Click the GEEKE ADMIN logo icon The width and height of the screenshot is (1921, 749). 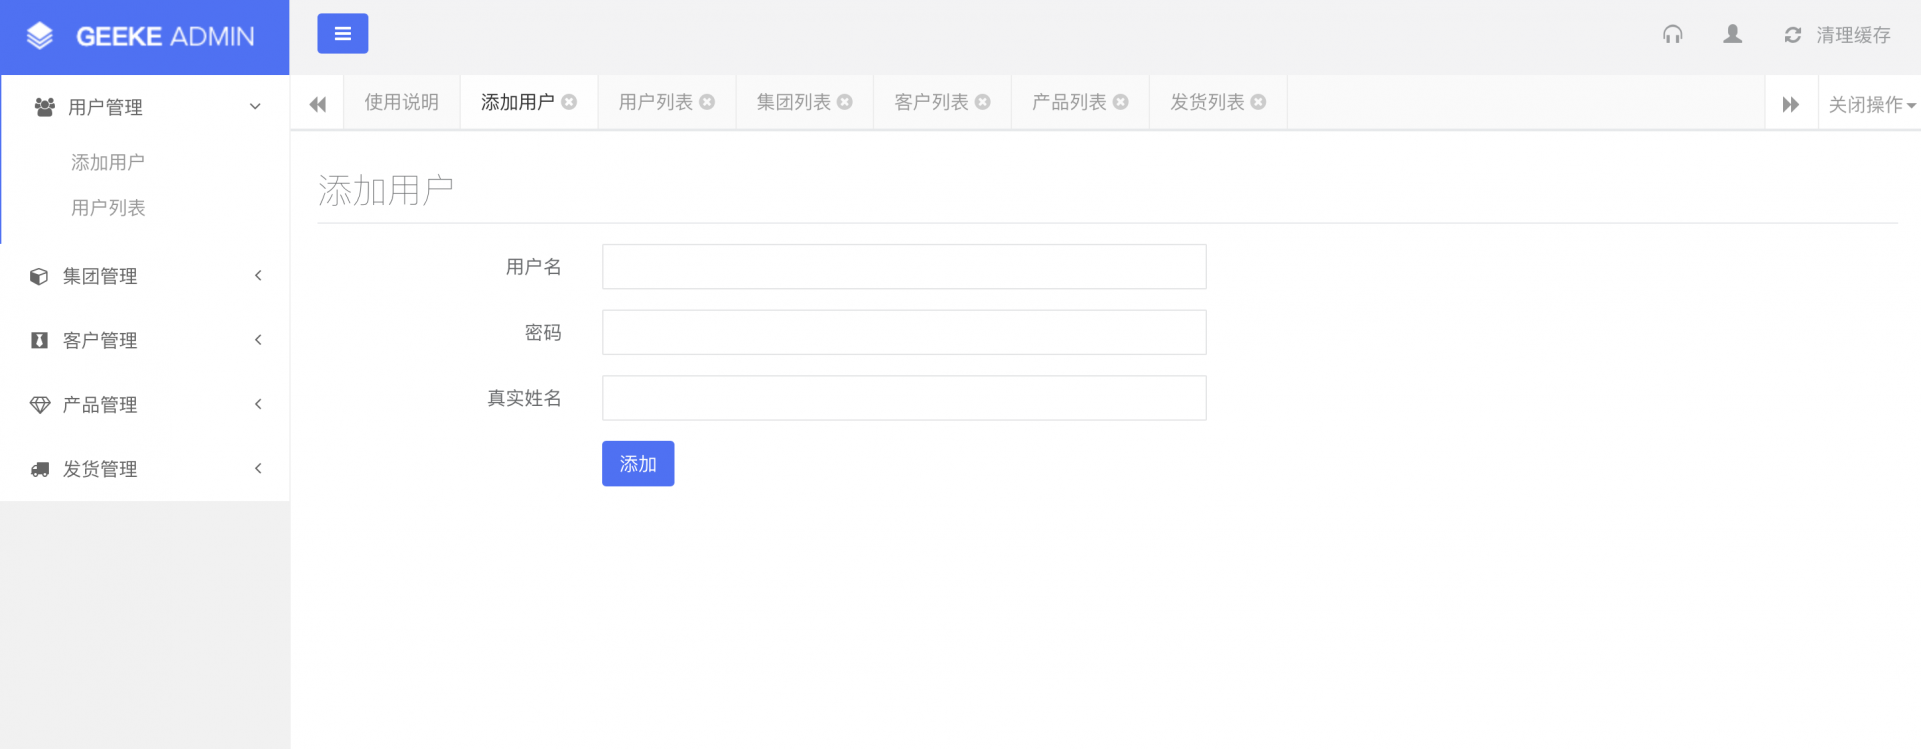click(40, 36)
